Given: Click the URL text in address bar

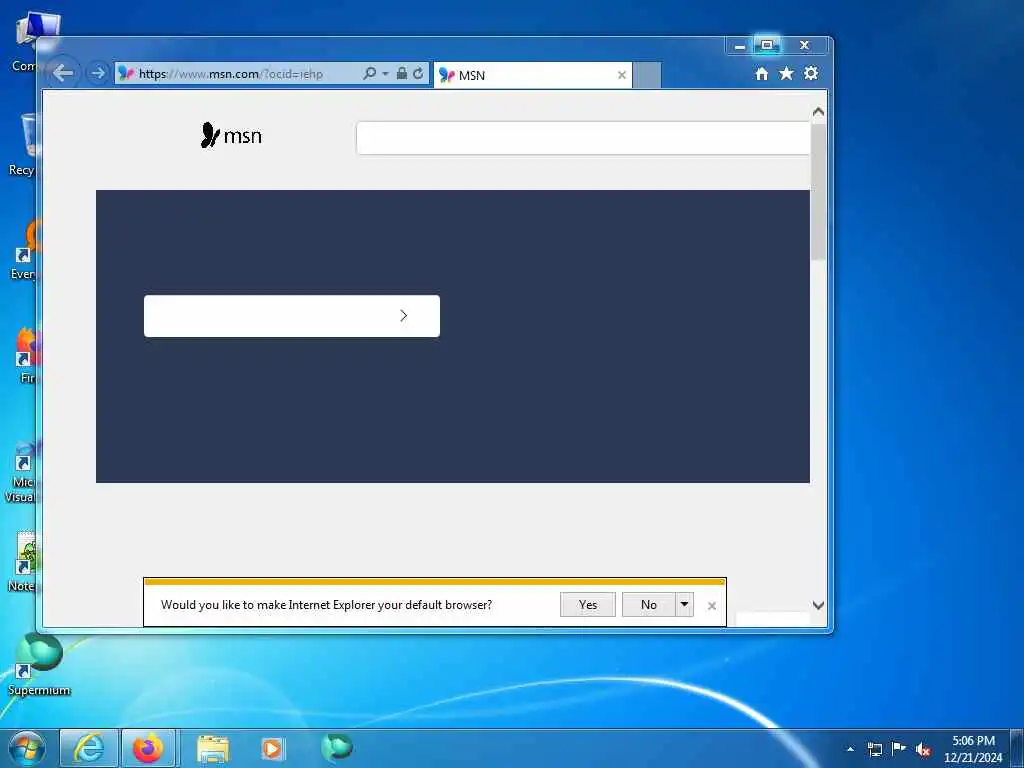Looking at the screenshot, I should [231, 74].
